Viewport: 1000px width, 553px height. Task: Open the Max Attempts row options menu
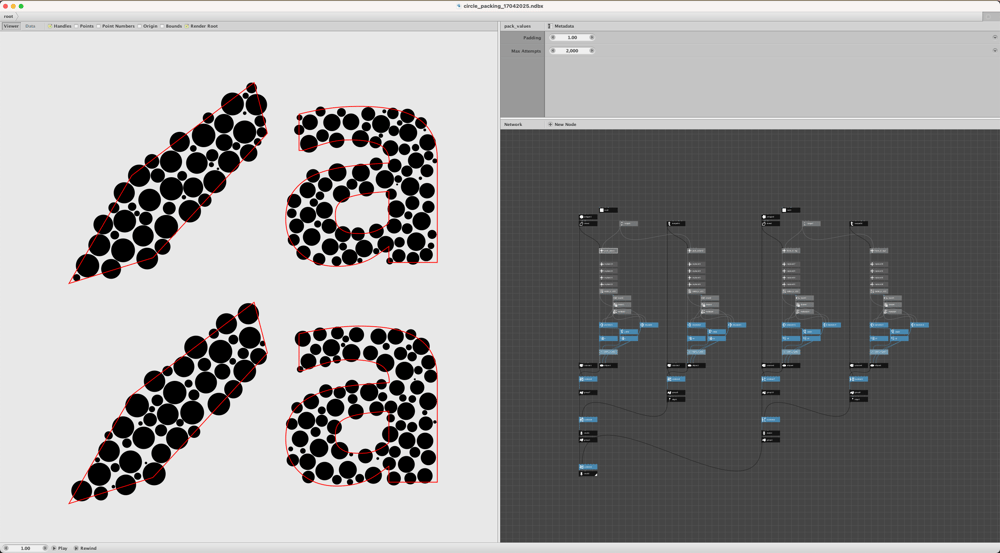994,50
